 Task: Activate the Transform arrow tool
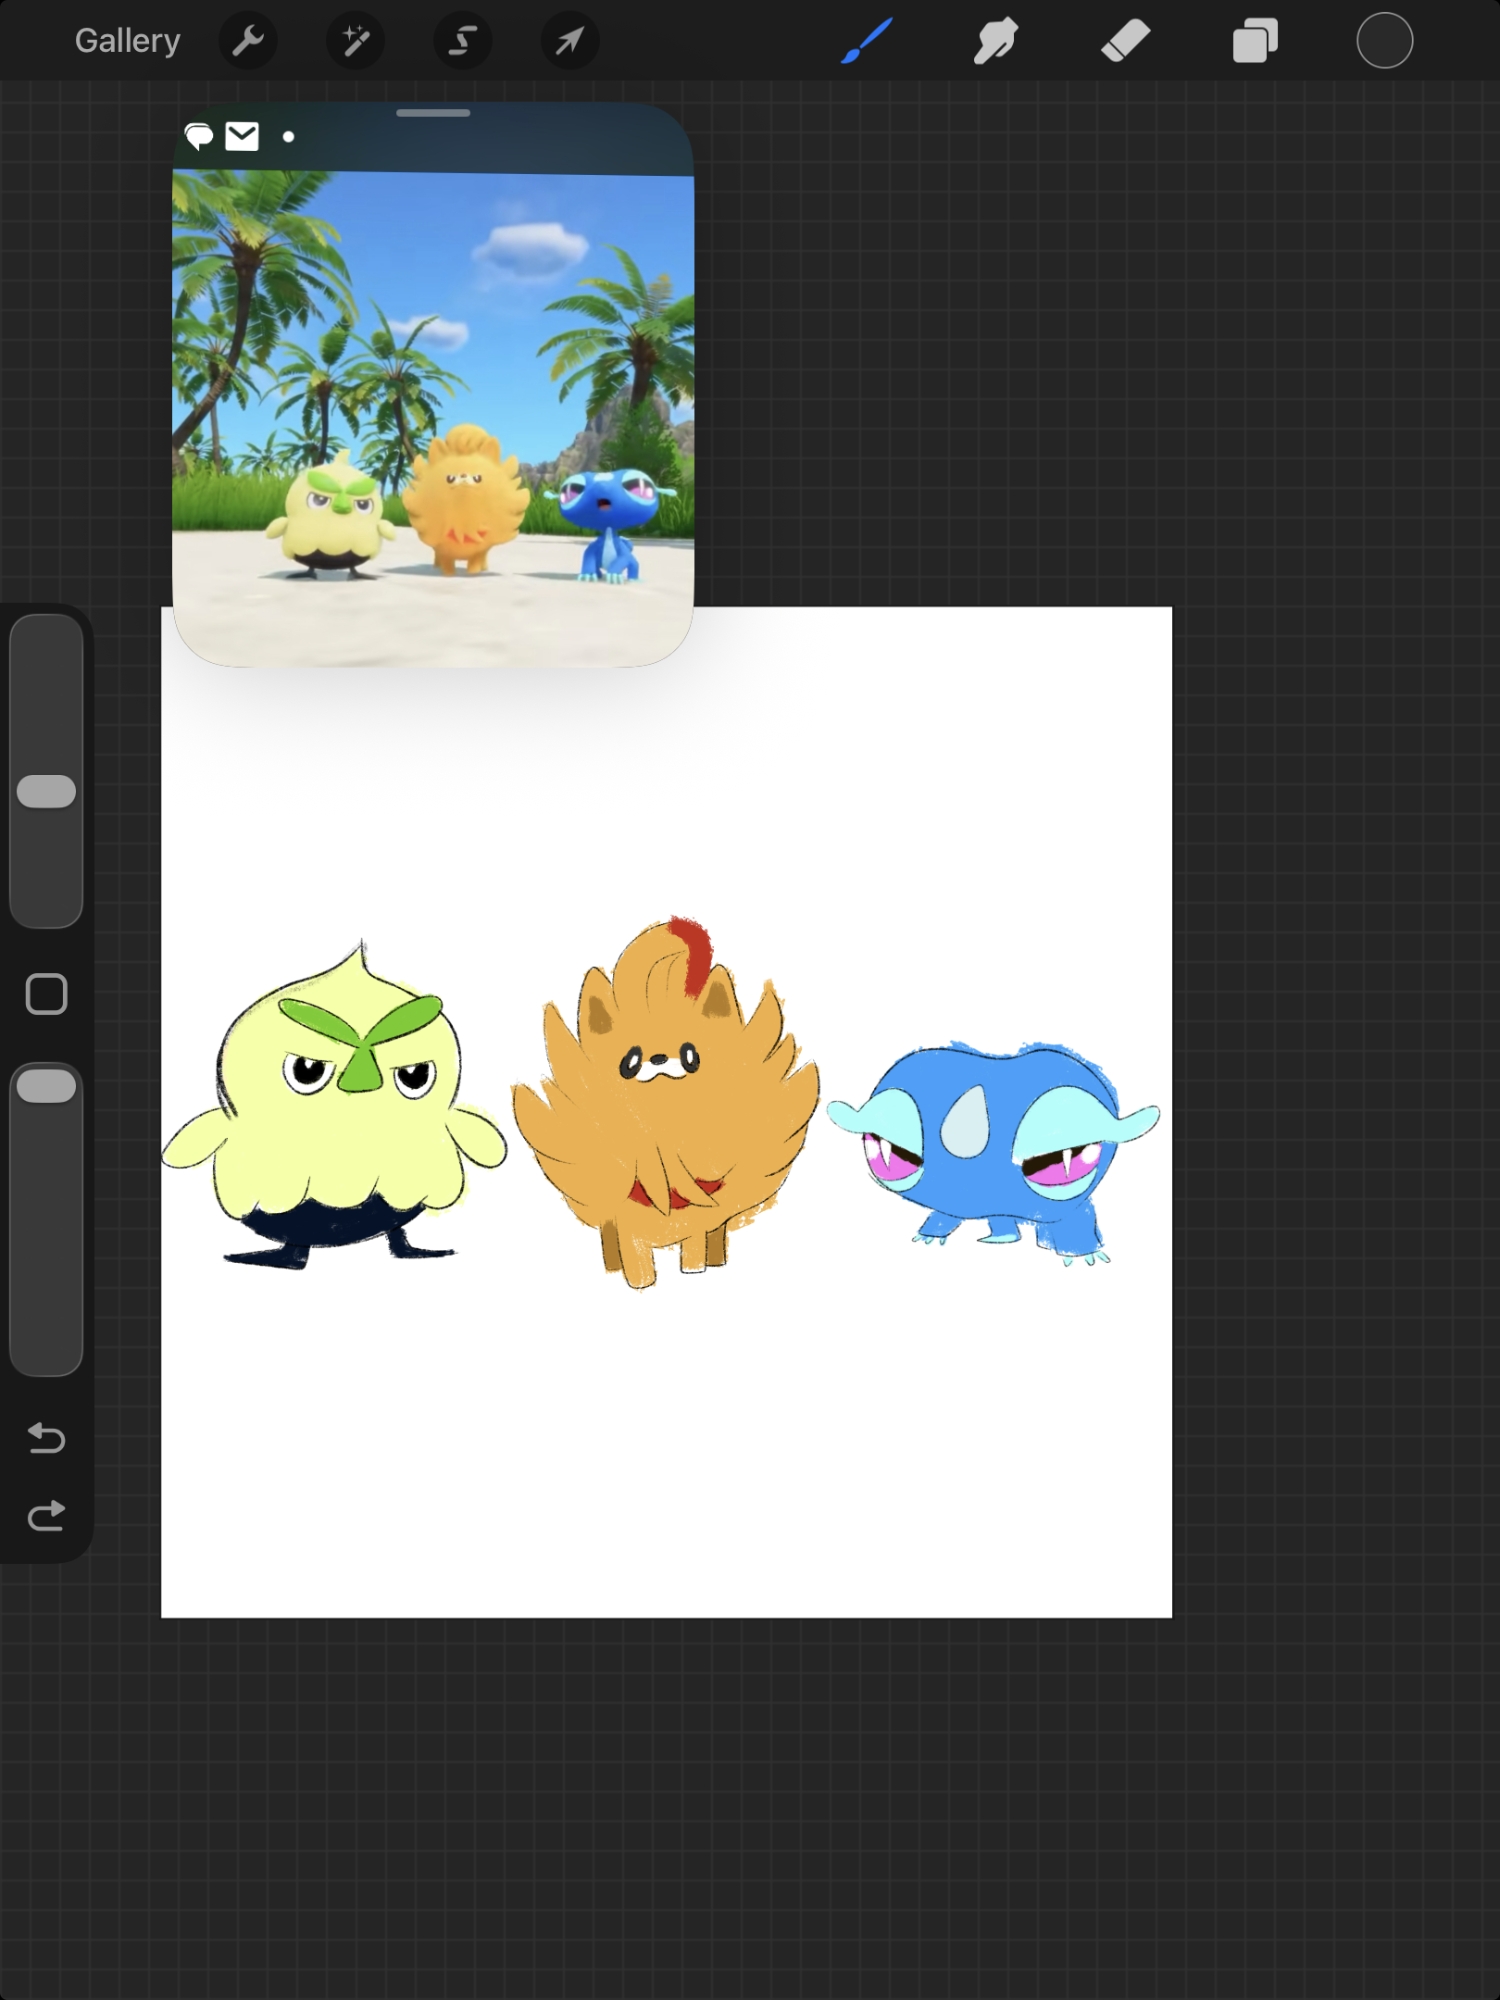pos(569,41)
